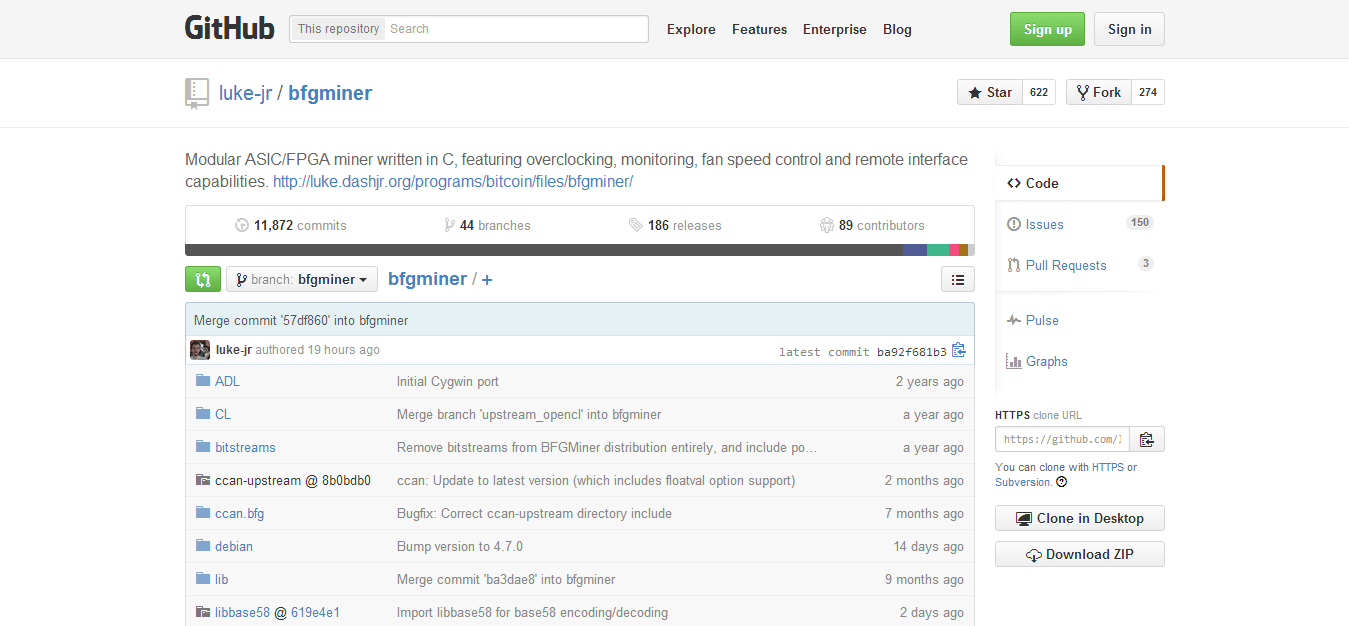Copy the HTTPS clone URL with clipboard icon
The image size is (1349, 626).
[x=1147, y=439]
